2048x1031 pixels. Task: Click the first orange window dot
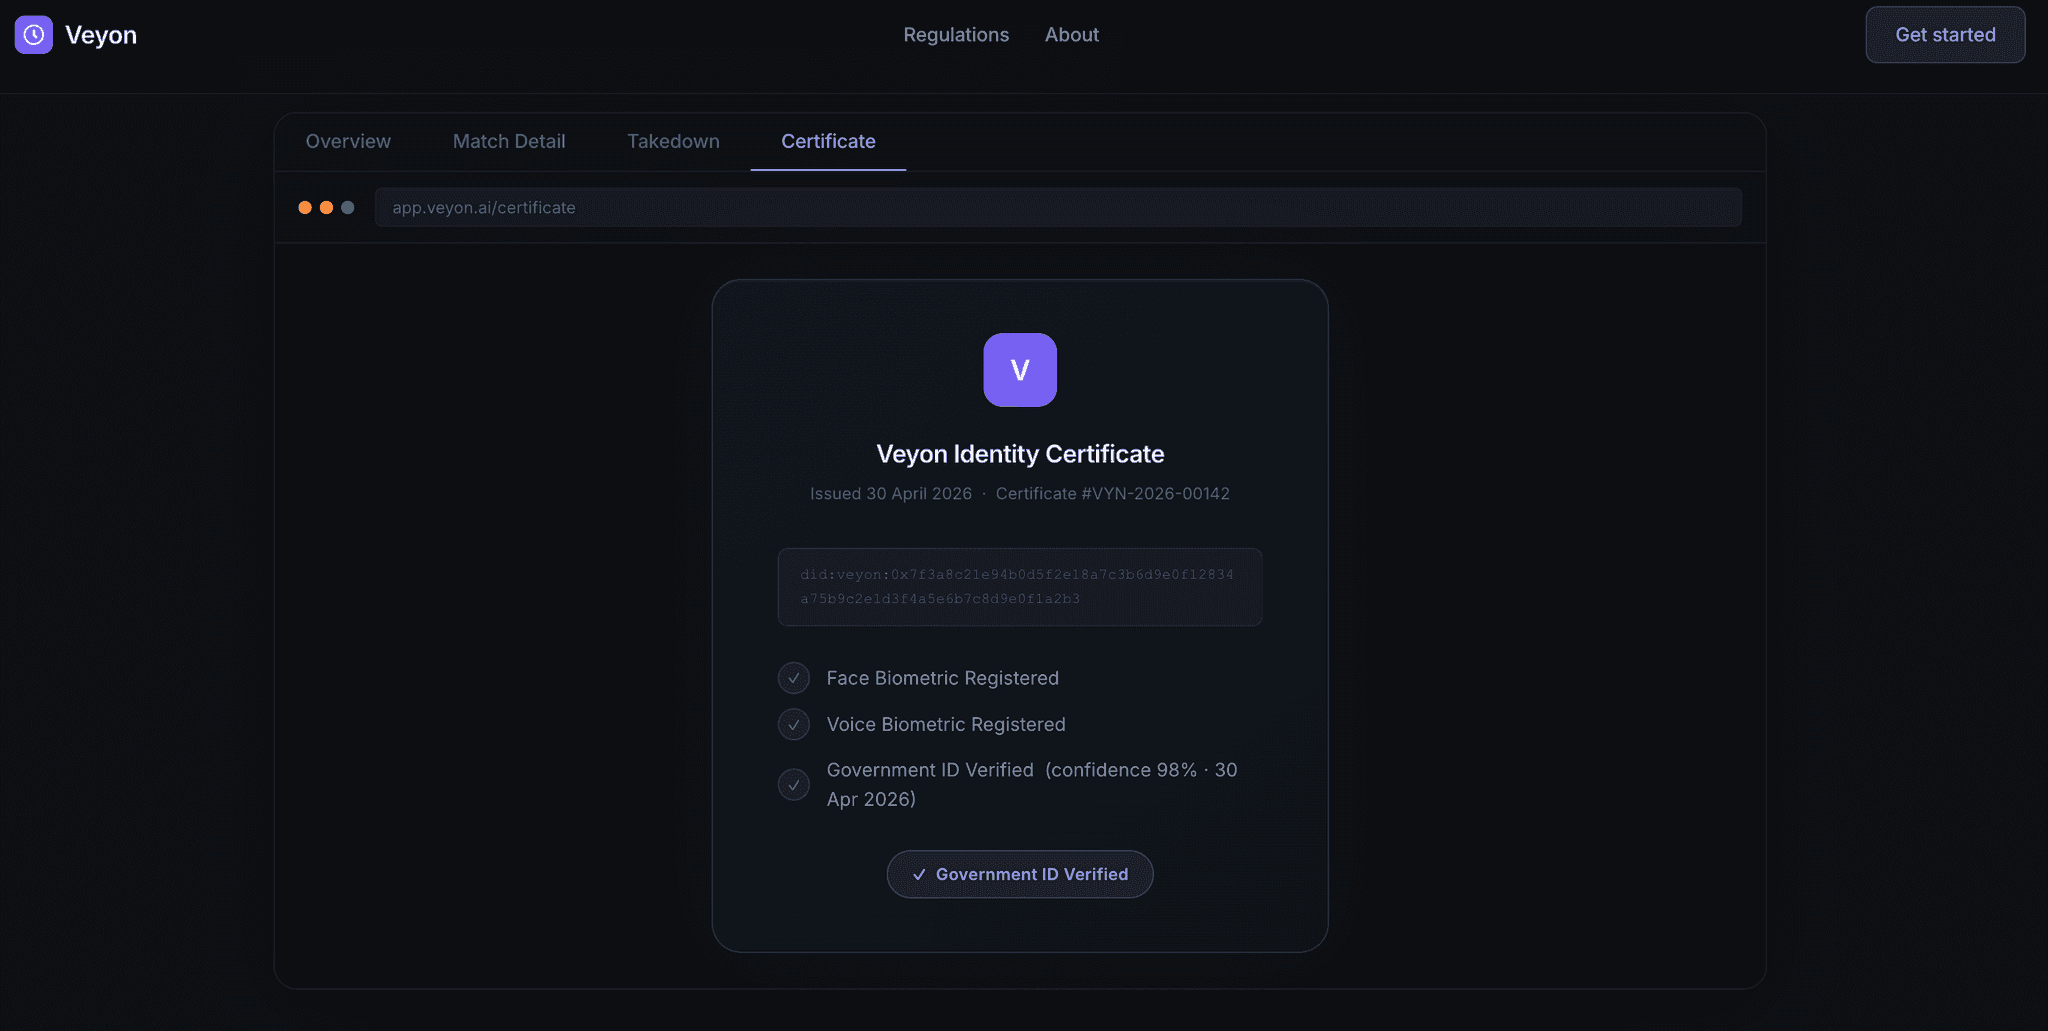(305, 208)
